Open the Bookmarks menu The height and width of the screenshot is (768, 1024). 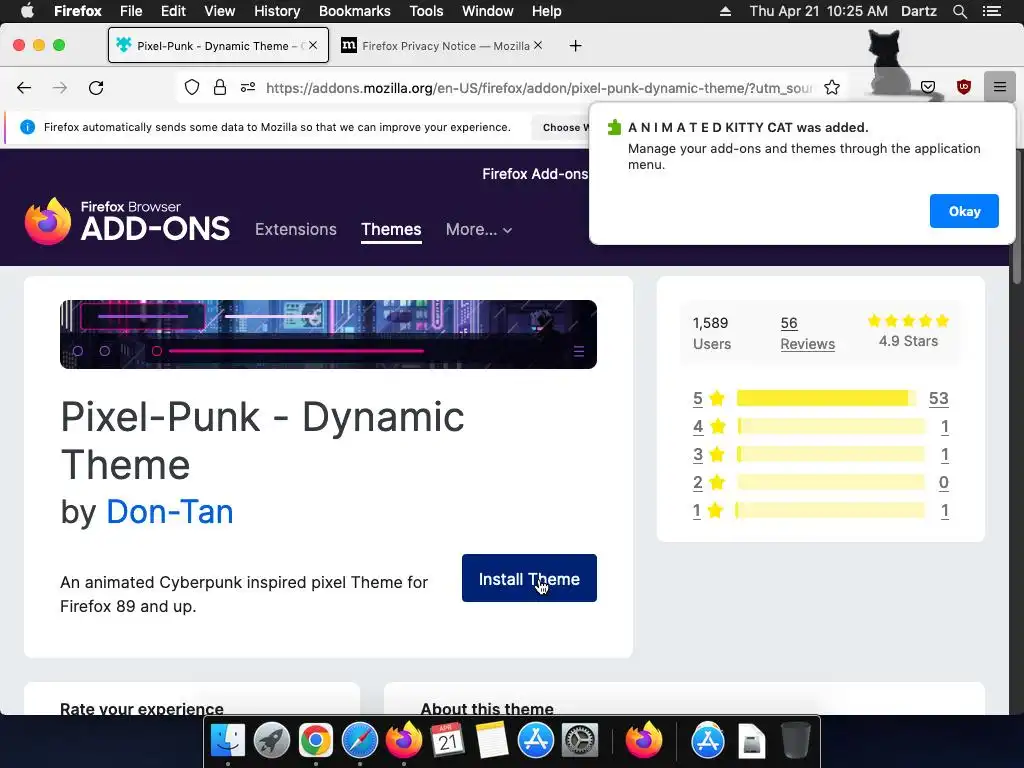click(x=355, y=11)
